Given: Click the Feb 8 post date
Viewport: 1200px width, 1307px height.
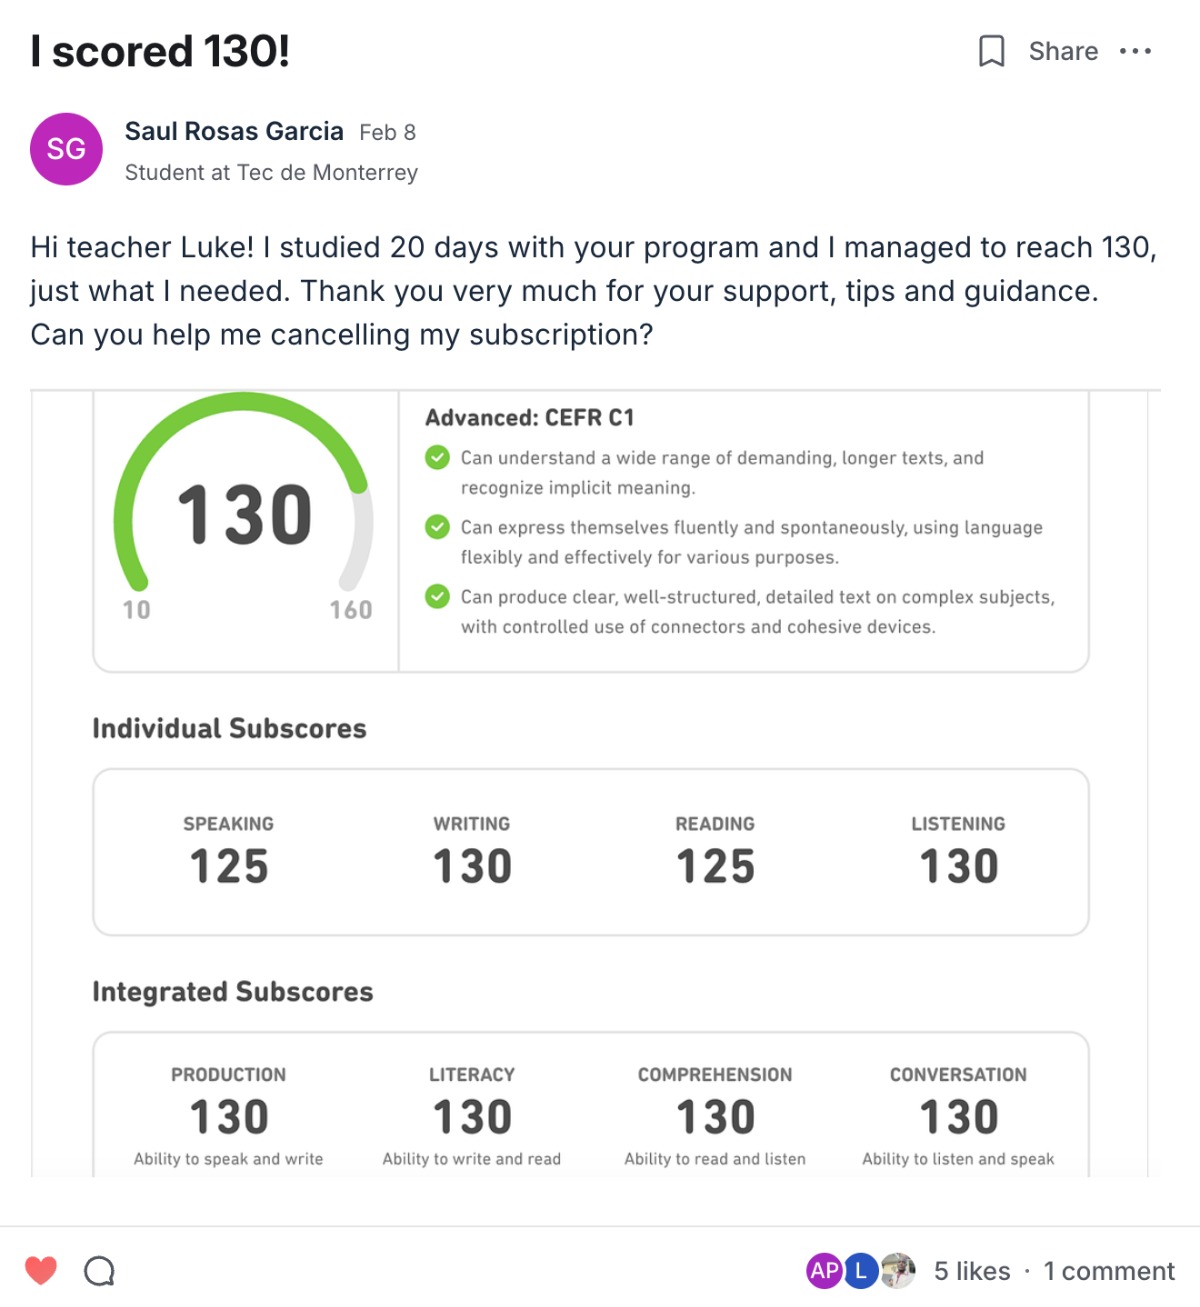Looking at the screenshot, I should pos(387,132).
